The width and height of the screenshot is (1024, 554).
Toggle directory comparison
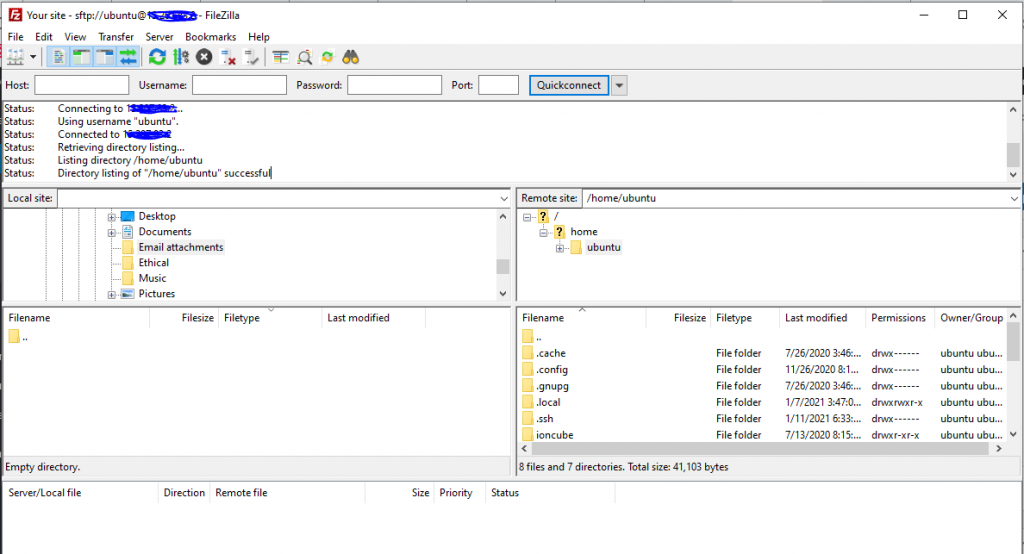click(304, 57)
